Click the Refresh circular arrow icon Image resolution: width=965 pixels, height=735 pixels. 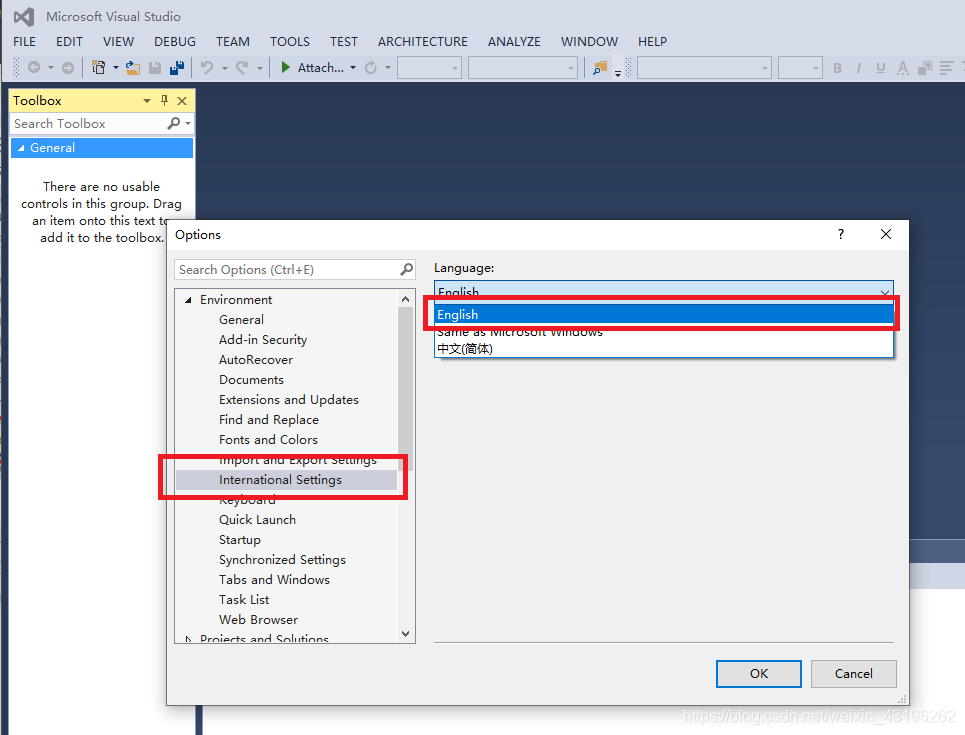click(370, 68)
